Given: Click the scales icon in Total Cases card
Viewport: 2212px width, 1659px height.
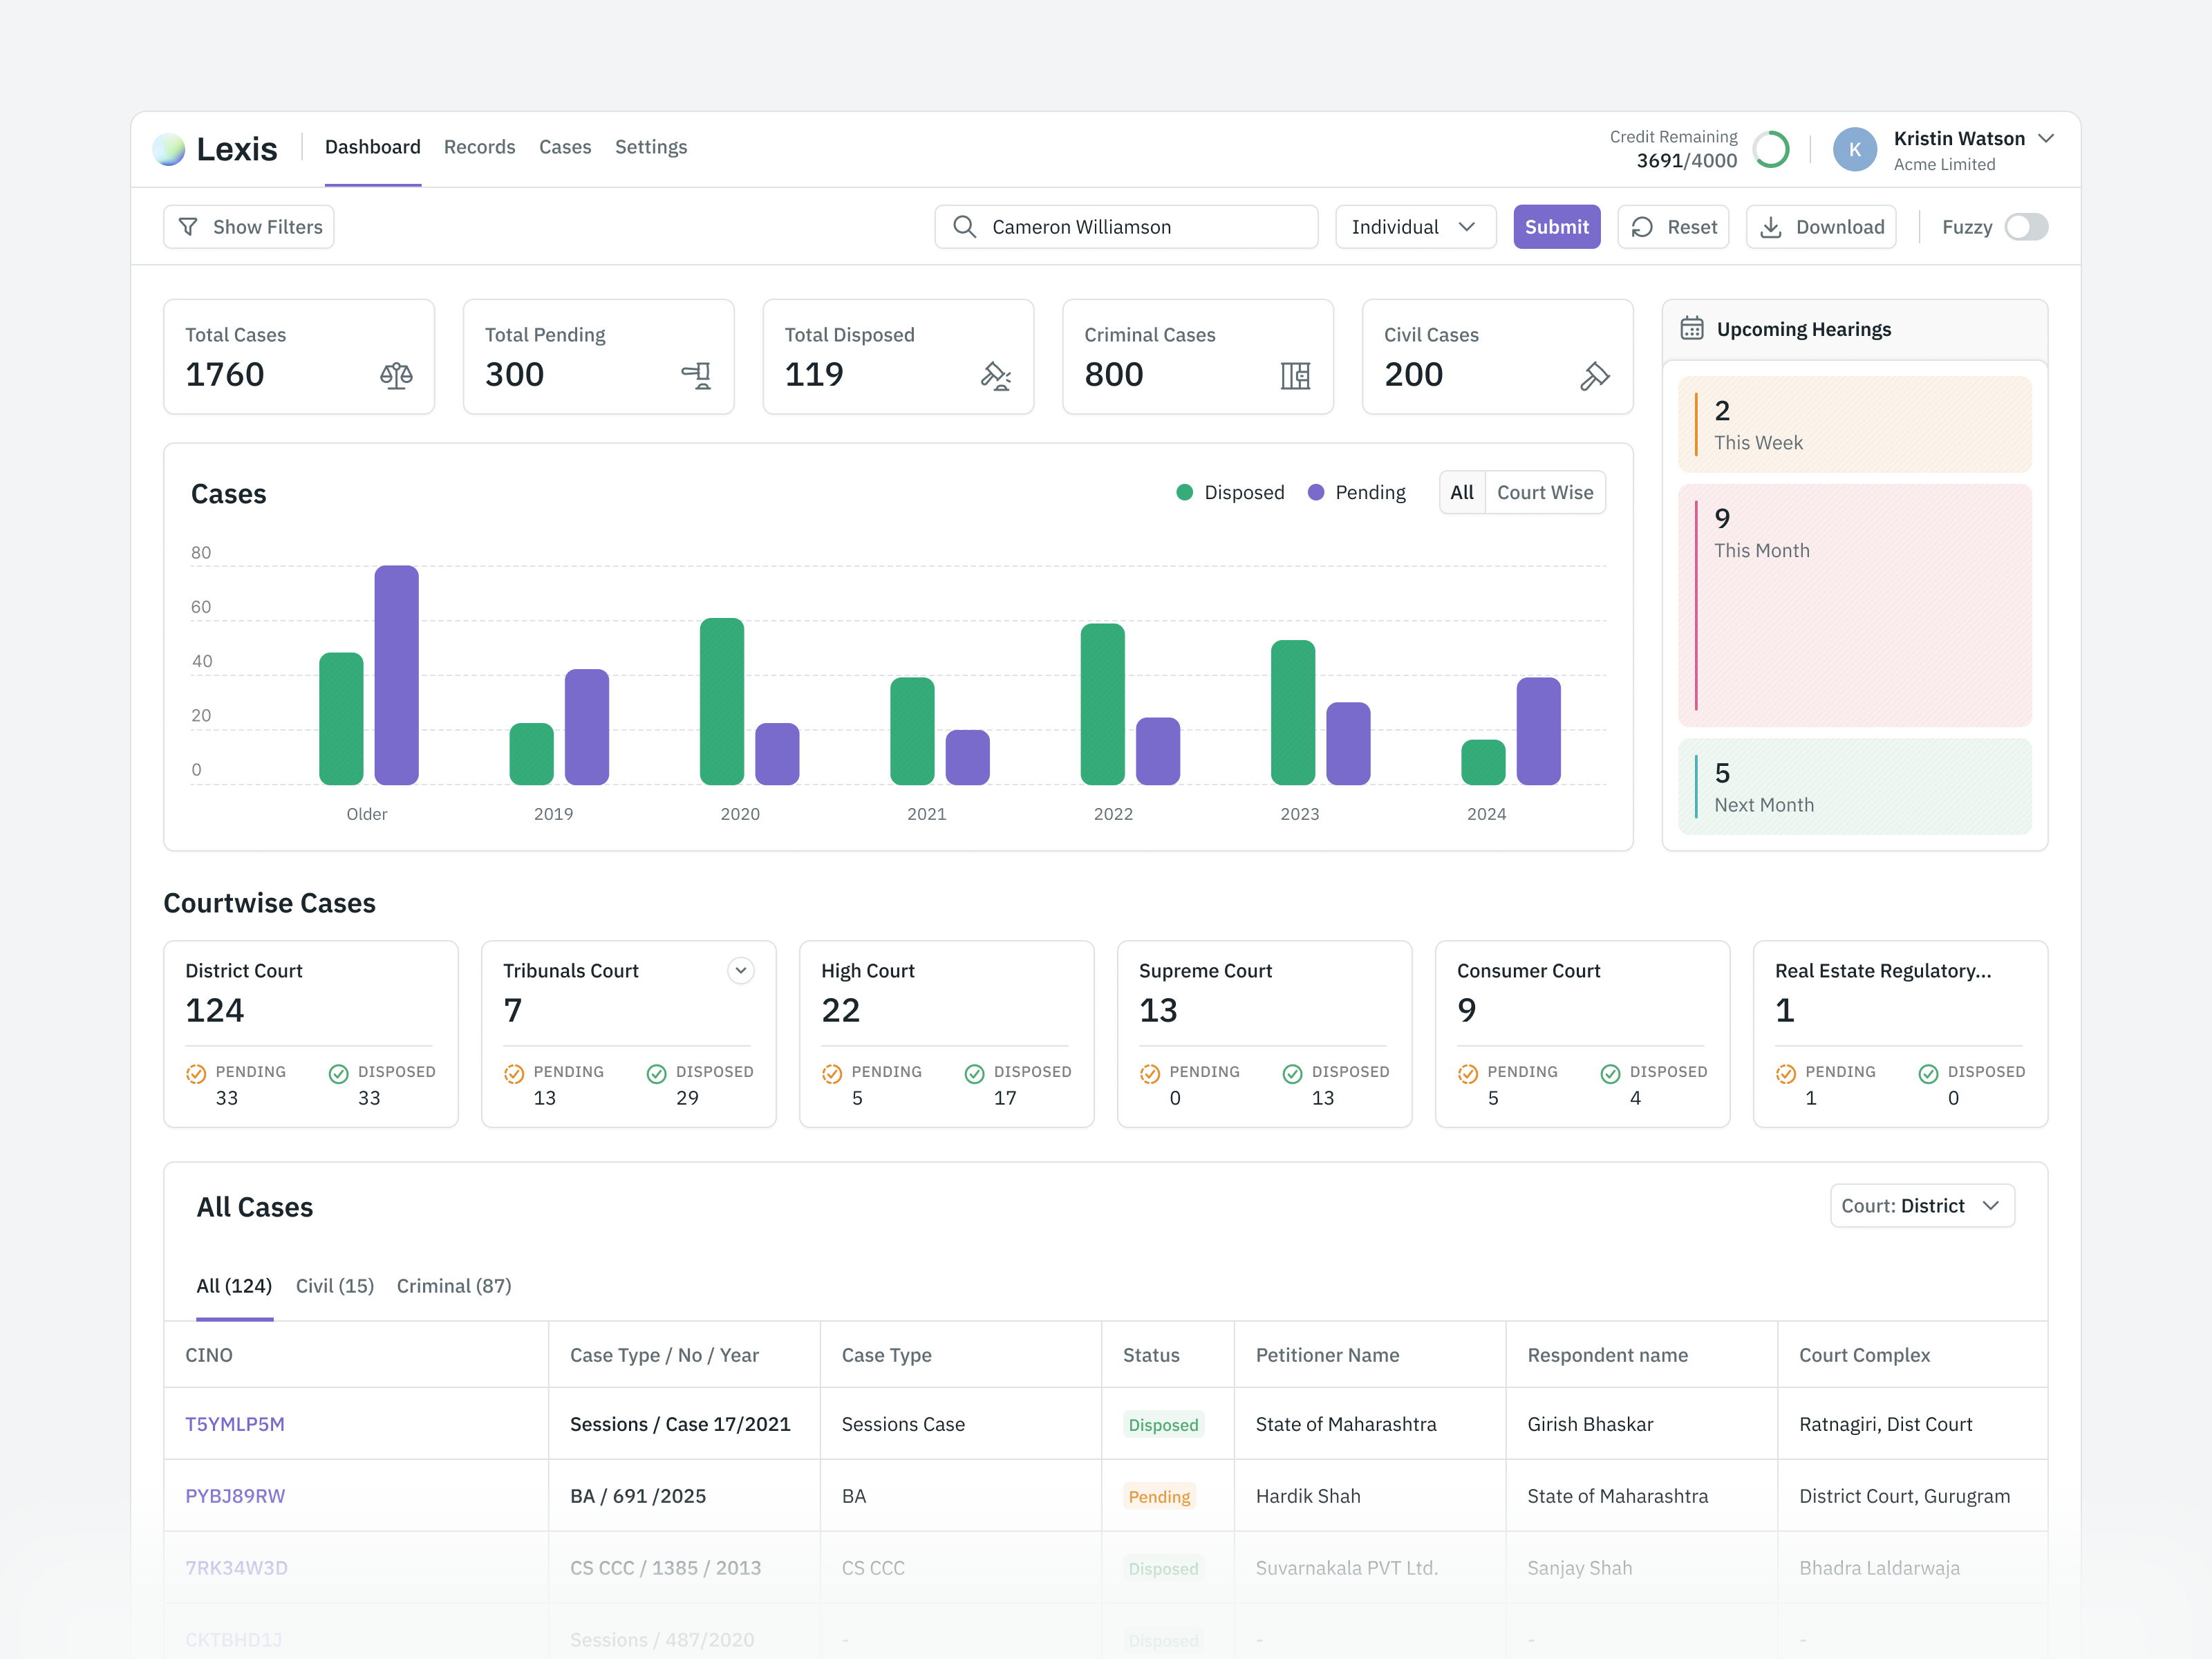Looking at the screenshot, I should (396, 376).
